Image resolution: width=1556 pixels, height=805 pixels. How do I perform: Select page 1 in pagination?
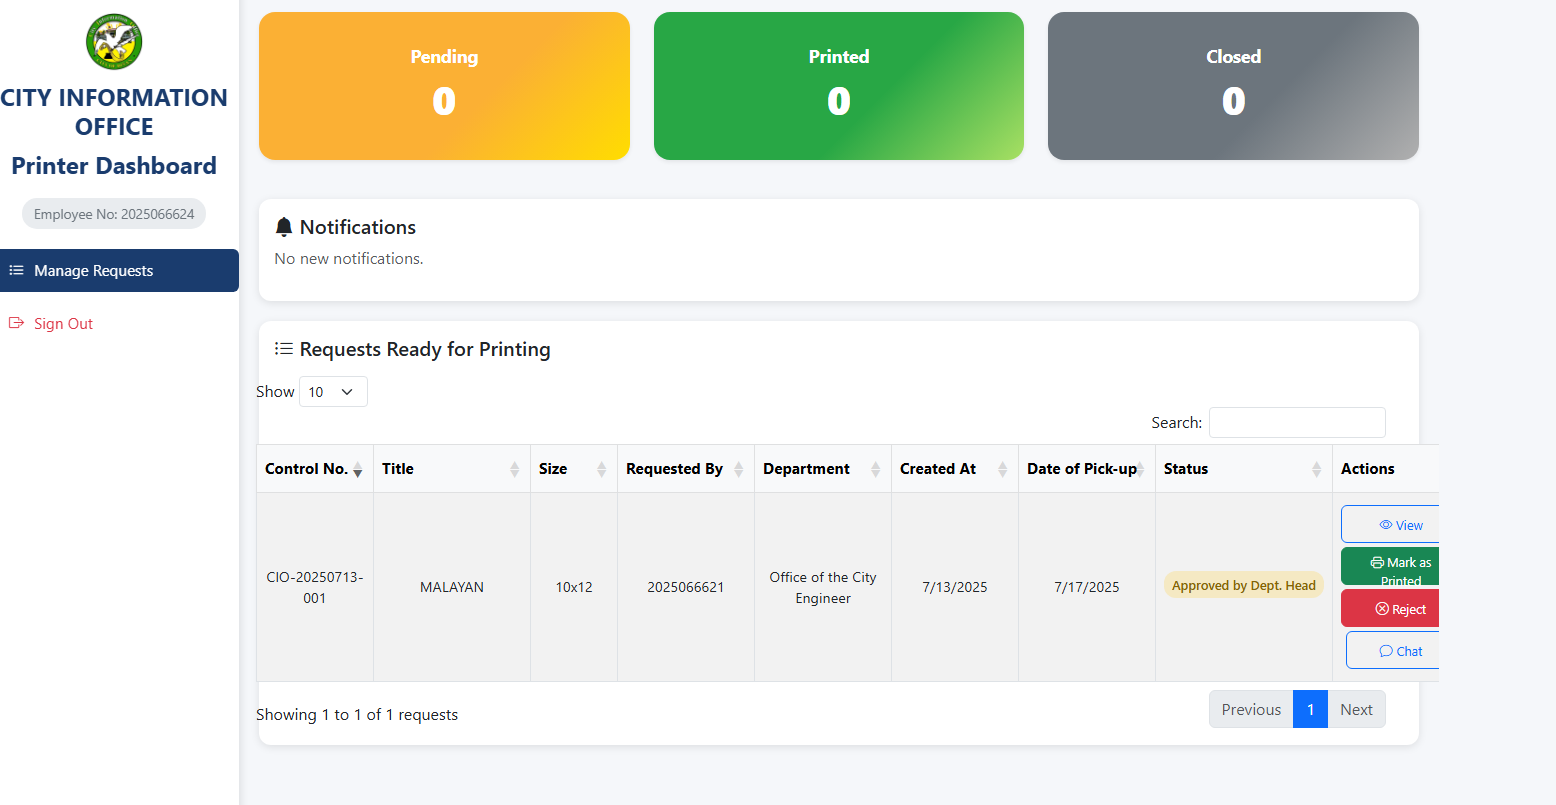point(1311,709)
